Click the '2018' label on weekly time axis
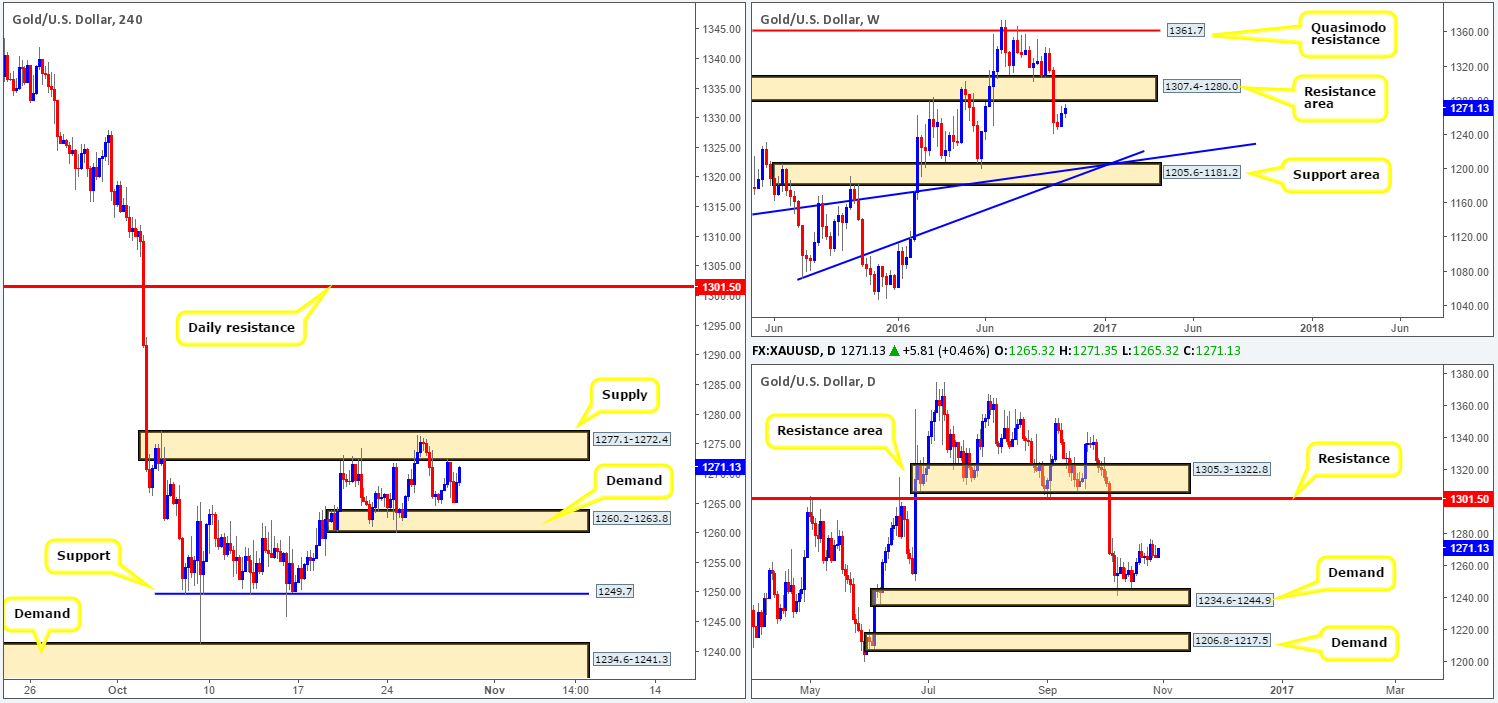This screenshot has height=703, width=1498. [x=1312, y=327]
